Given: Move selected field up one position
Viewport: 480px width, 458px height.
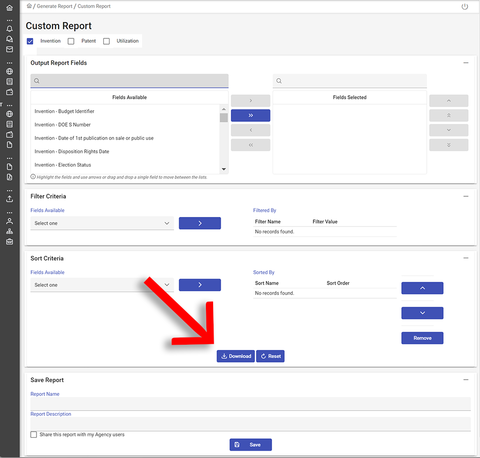Looking at the screenshot, I should (449, 101).
